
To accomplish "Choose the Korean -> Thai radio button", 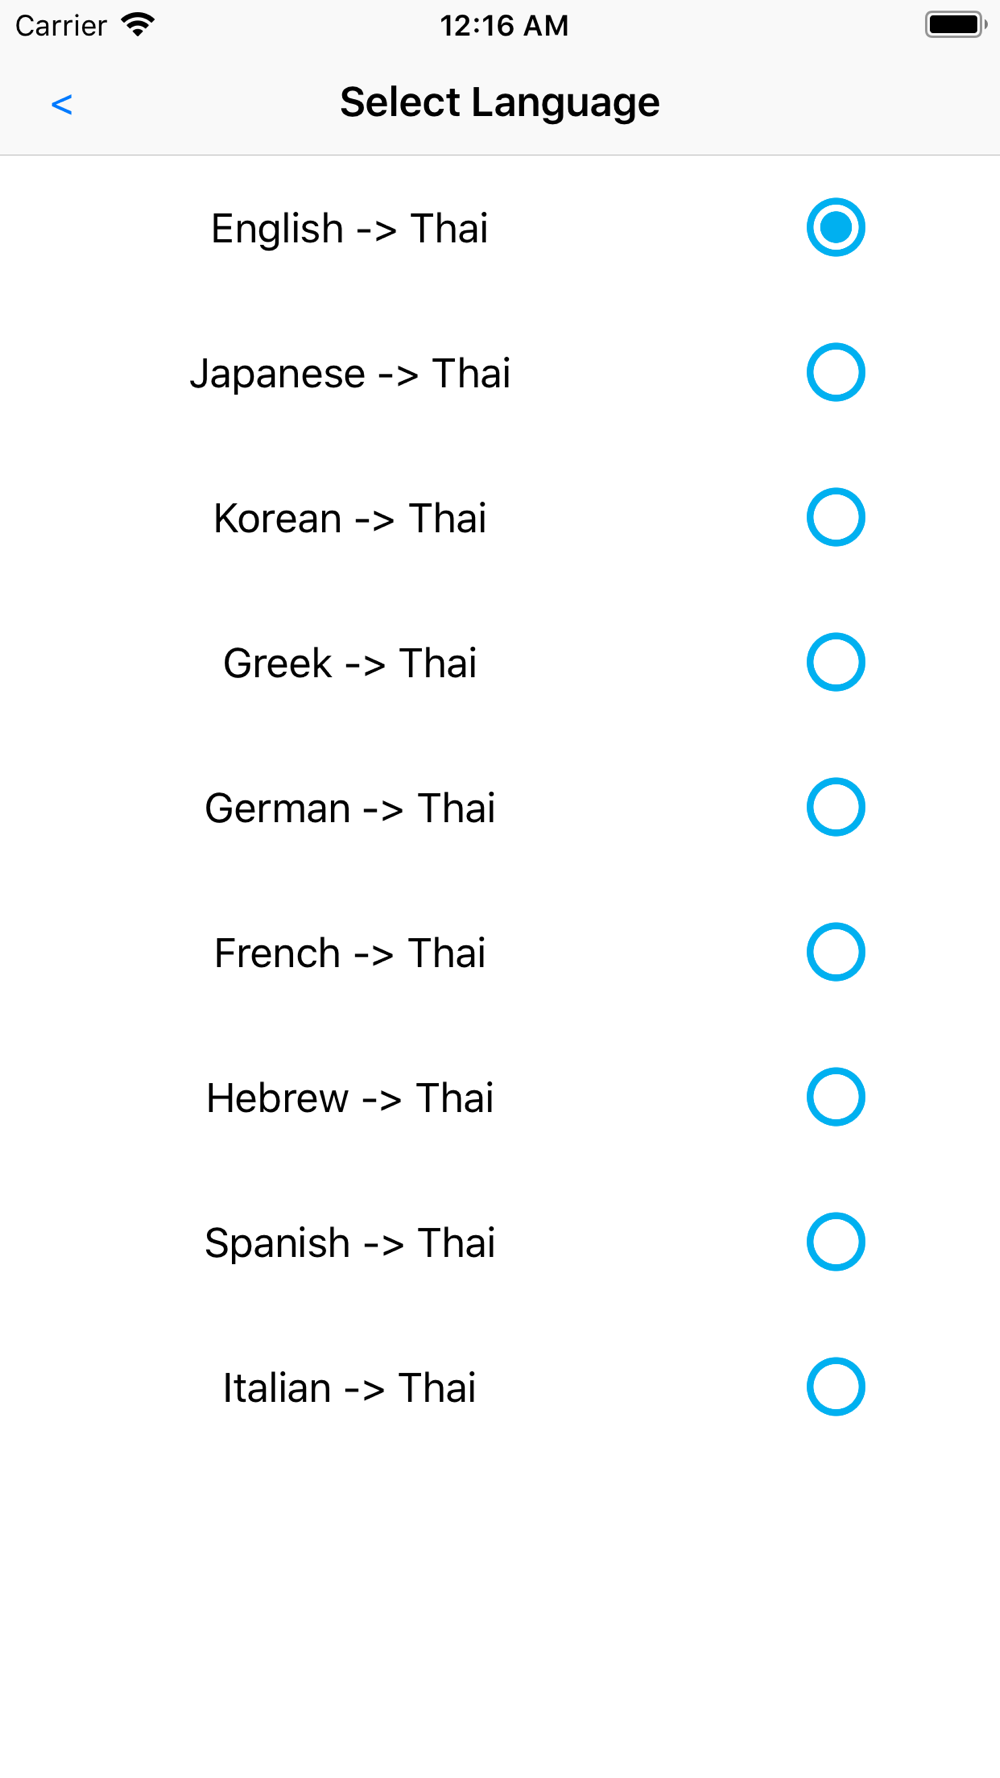I will point(835,518).
